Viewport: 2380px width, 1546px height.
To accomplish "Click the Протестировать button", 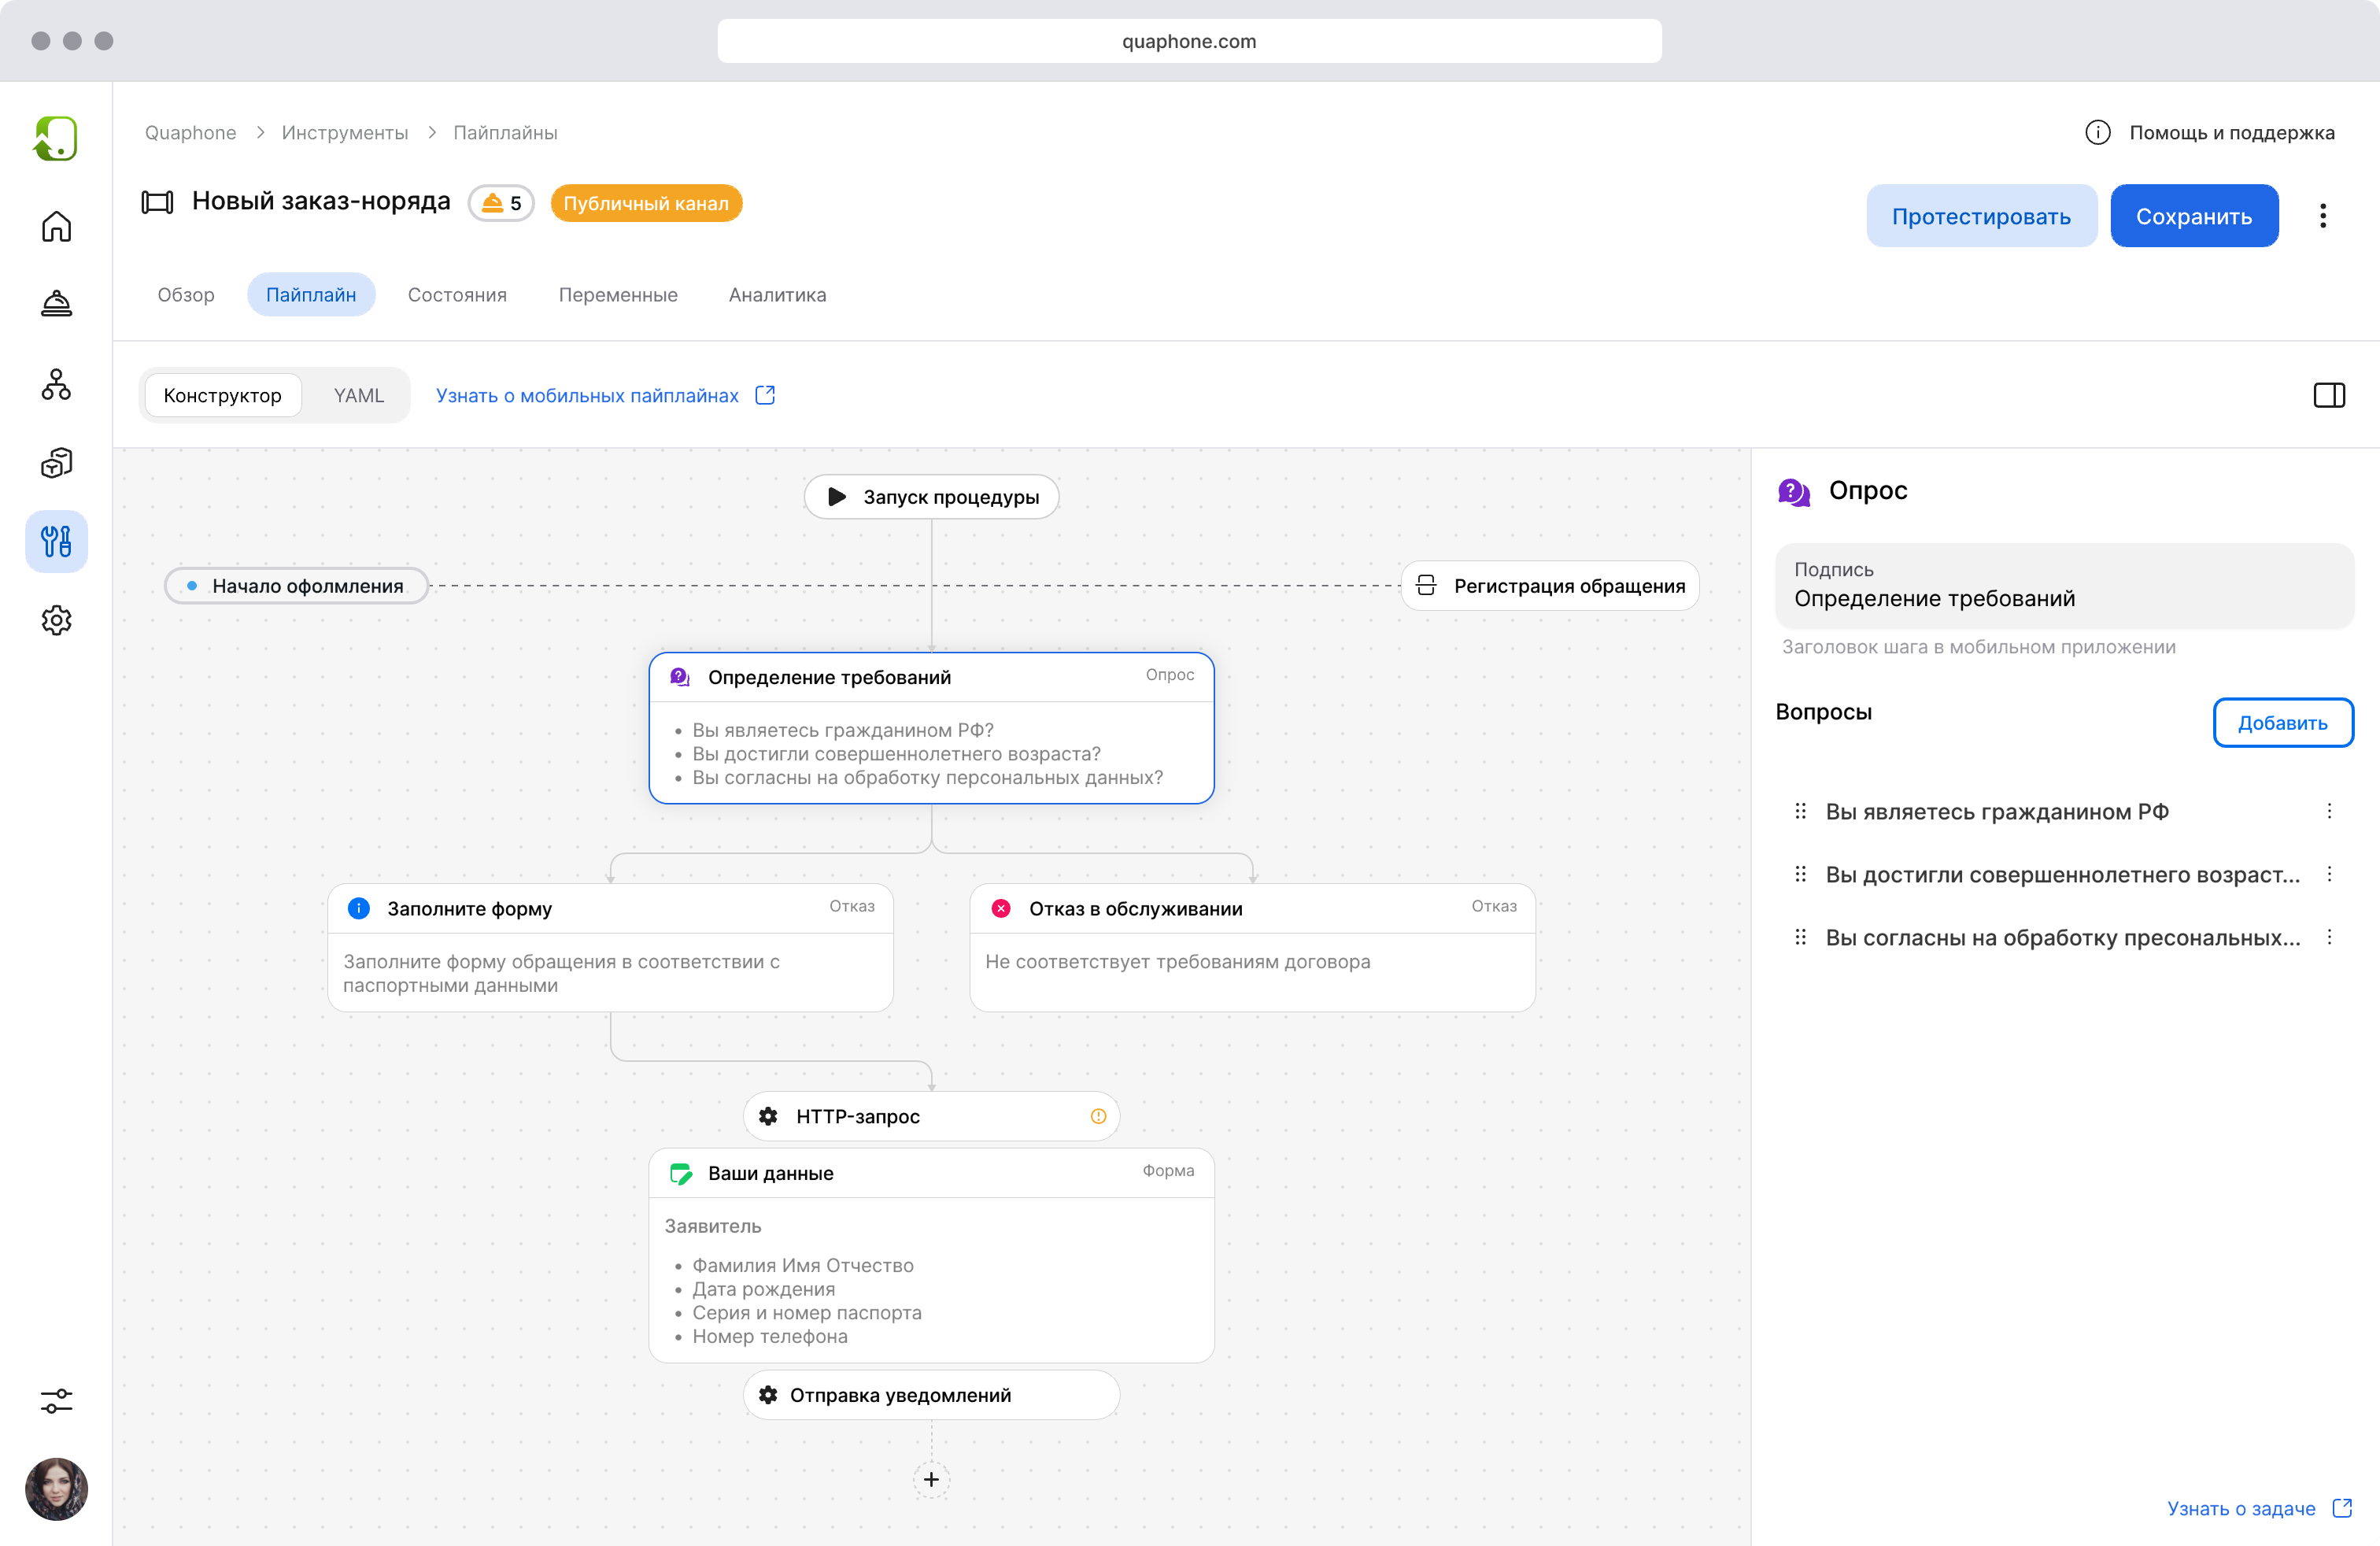I will coord(1980,216).
